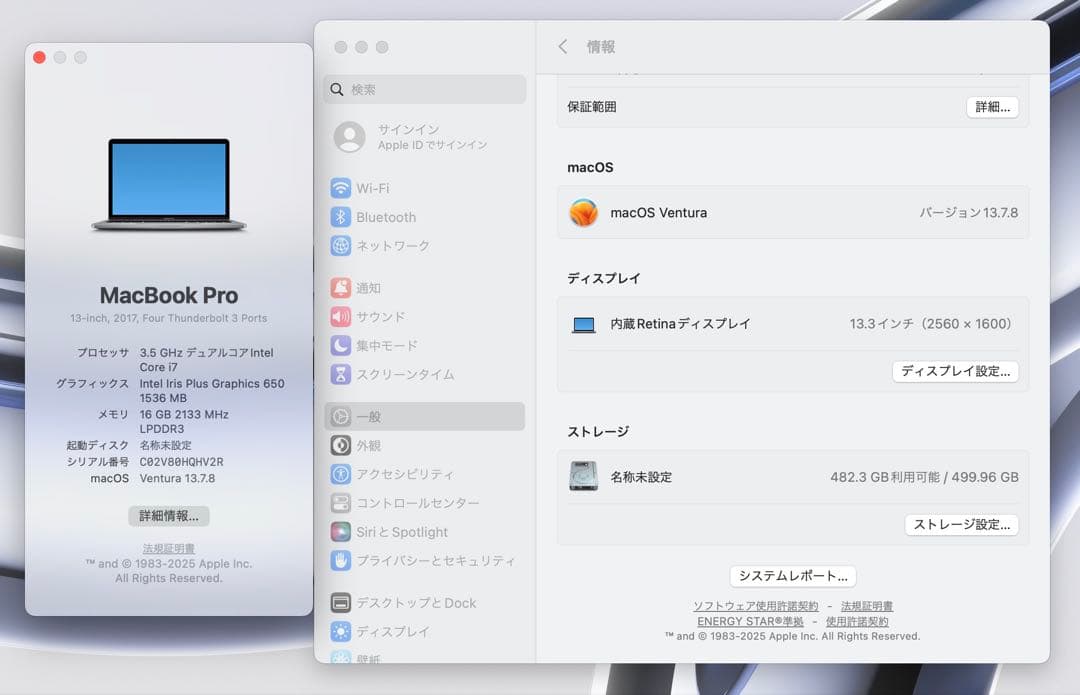Click the MacBook Pro laptop image
This screenshot has height=695, width=1080.
(x=169, y=185)
